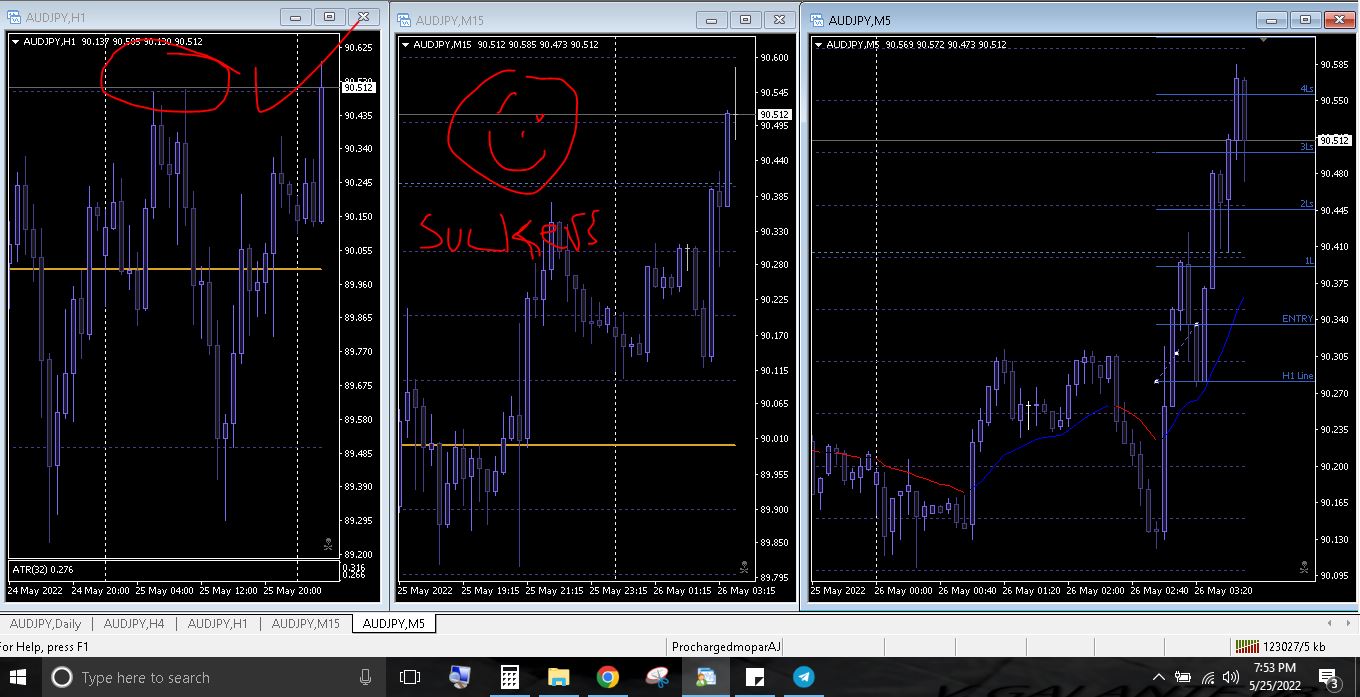Screen dimensions: 1360x697
Task: Click the battery tray icon
Action: [x=1183, y=678]
